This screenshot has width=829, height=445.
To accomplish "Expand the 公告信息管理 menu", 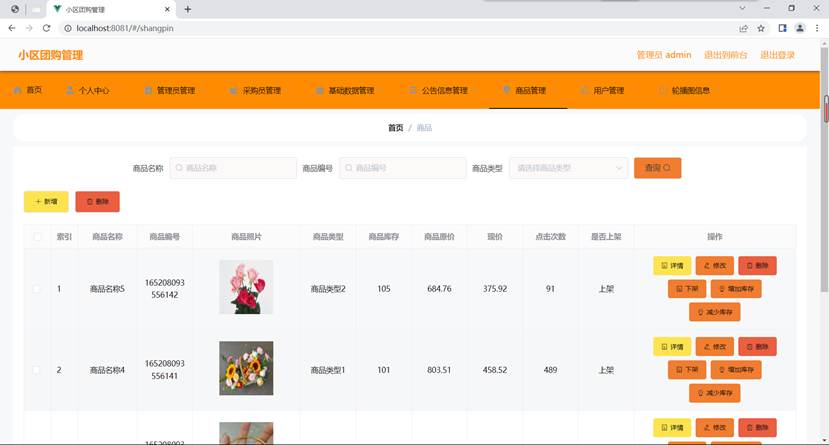I will (x=439, y=90).
